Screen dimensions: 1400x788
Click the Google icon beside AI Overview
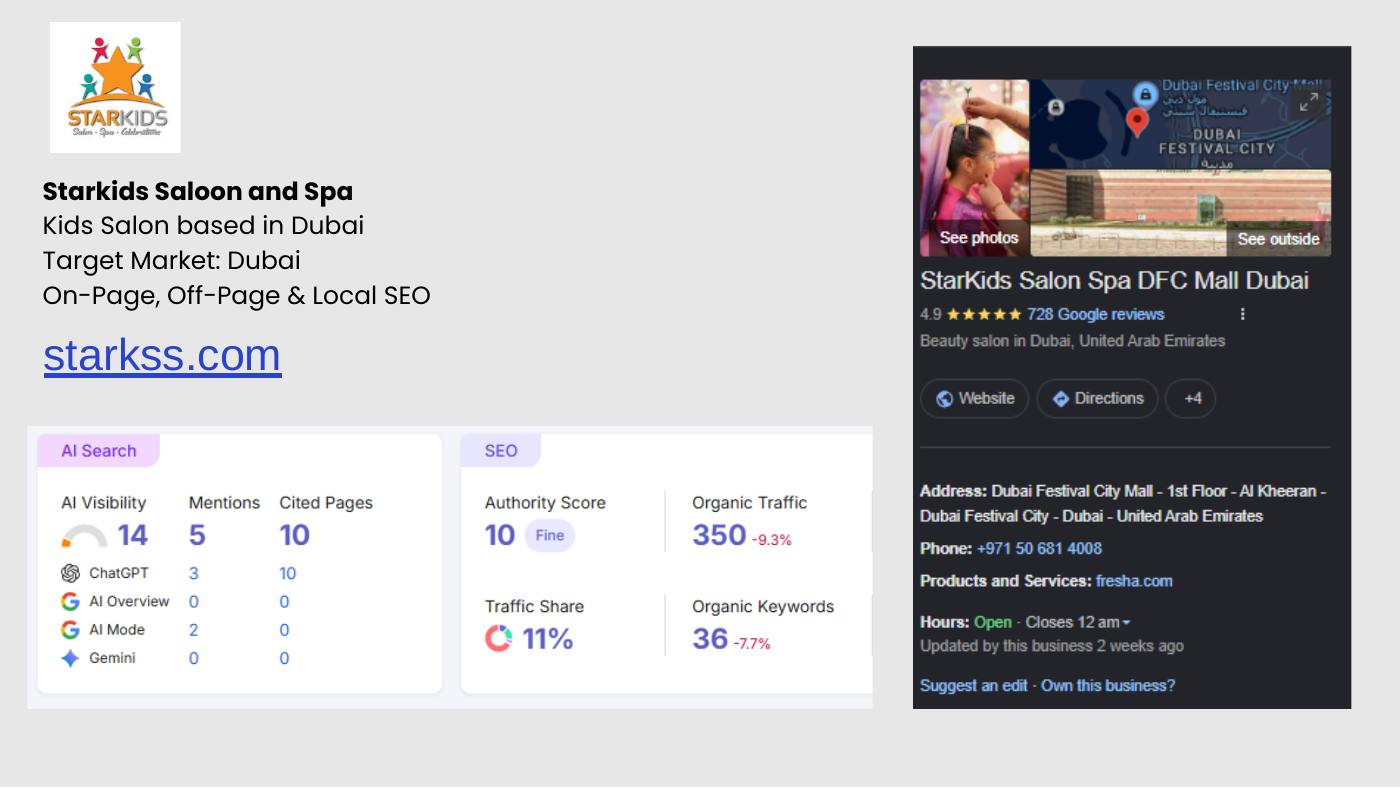[x=70, y=601]
